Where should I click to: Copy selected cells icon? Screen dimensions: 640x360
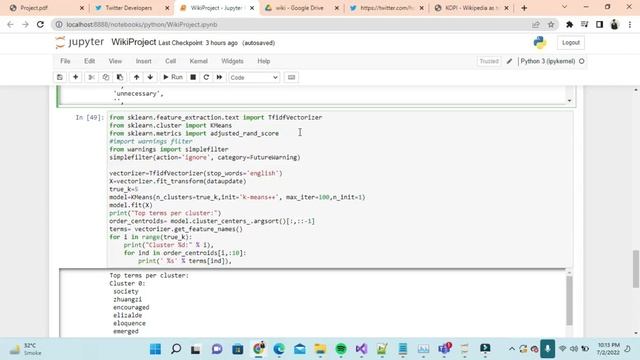click(x=106, y=77)
